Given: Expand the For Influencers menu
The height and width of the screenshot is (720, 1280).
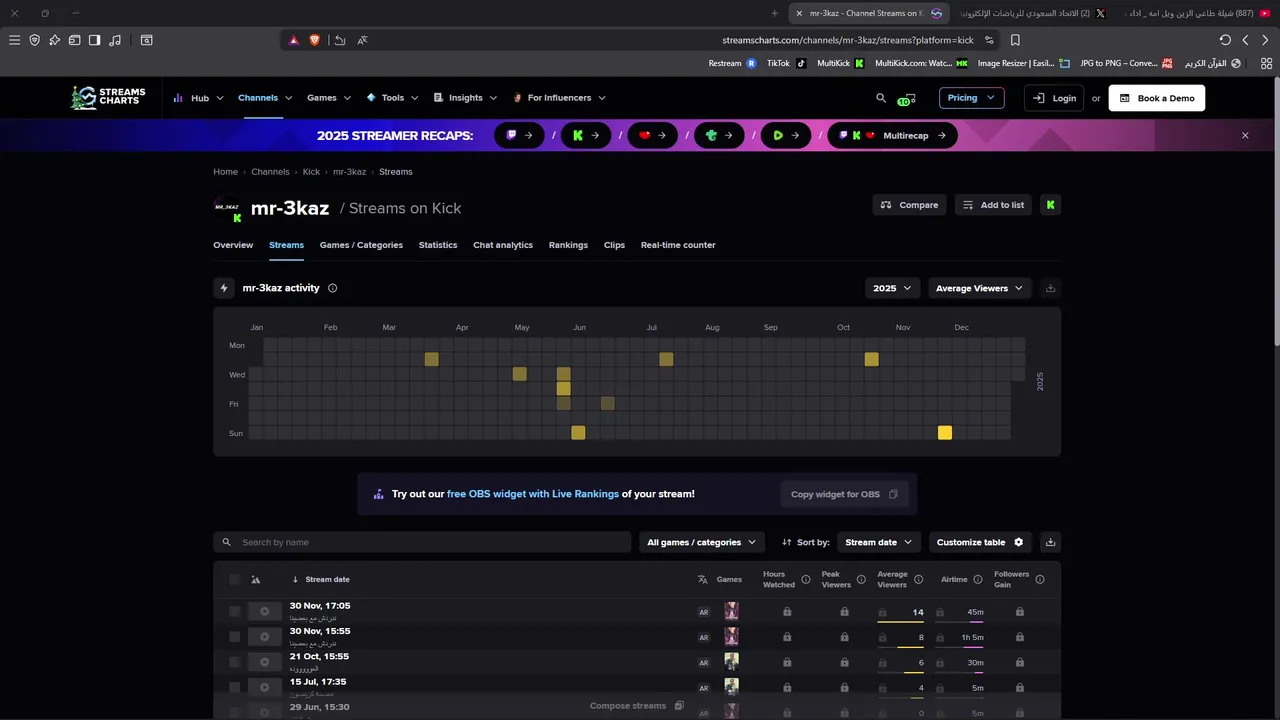Looking at the screenshot, I should click(559, 98).
